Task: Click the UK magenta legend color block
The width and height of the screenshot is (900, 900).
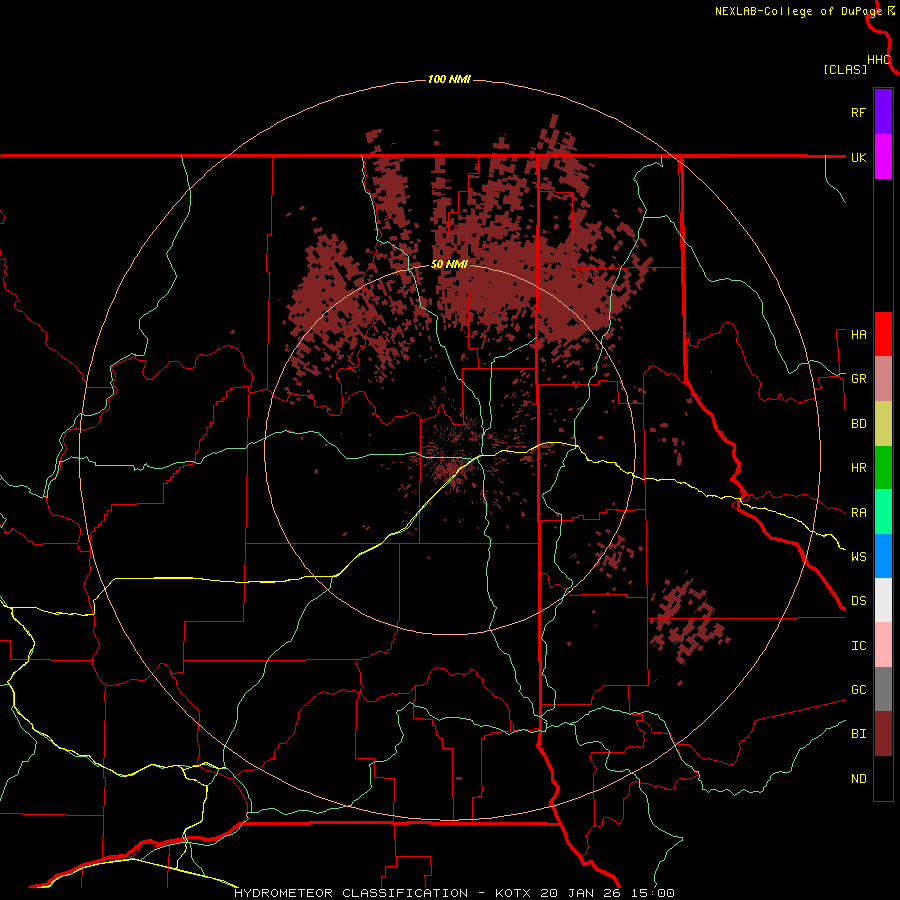Action: [883, 157]
